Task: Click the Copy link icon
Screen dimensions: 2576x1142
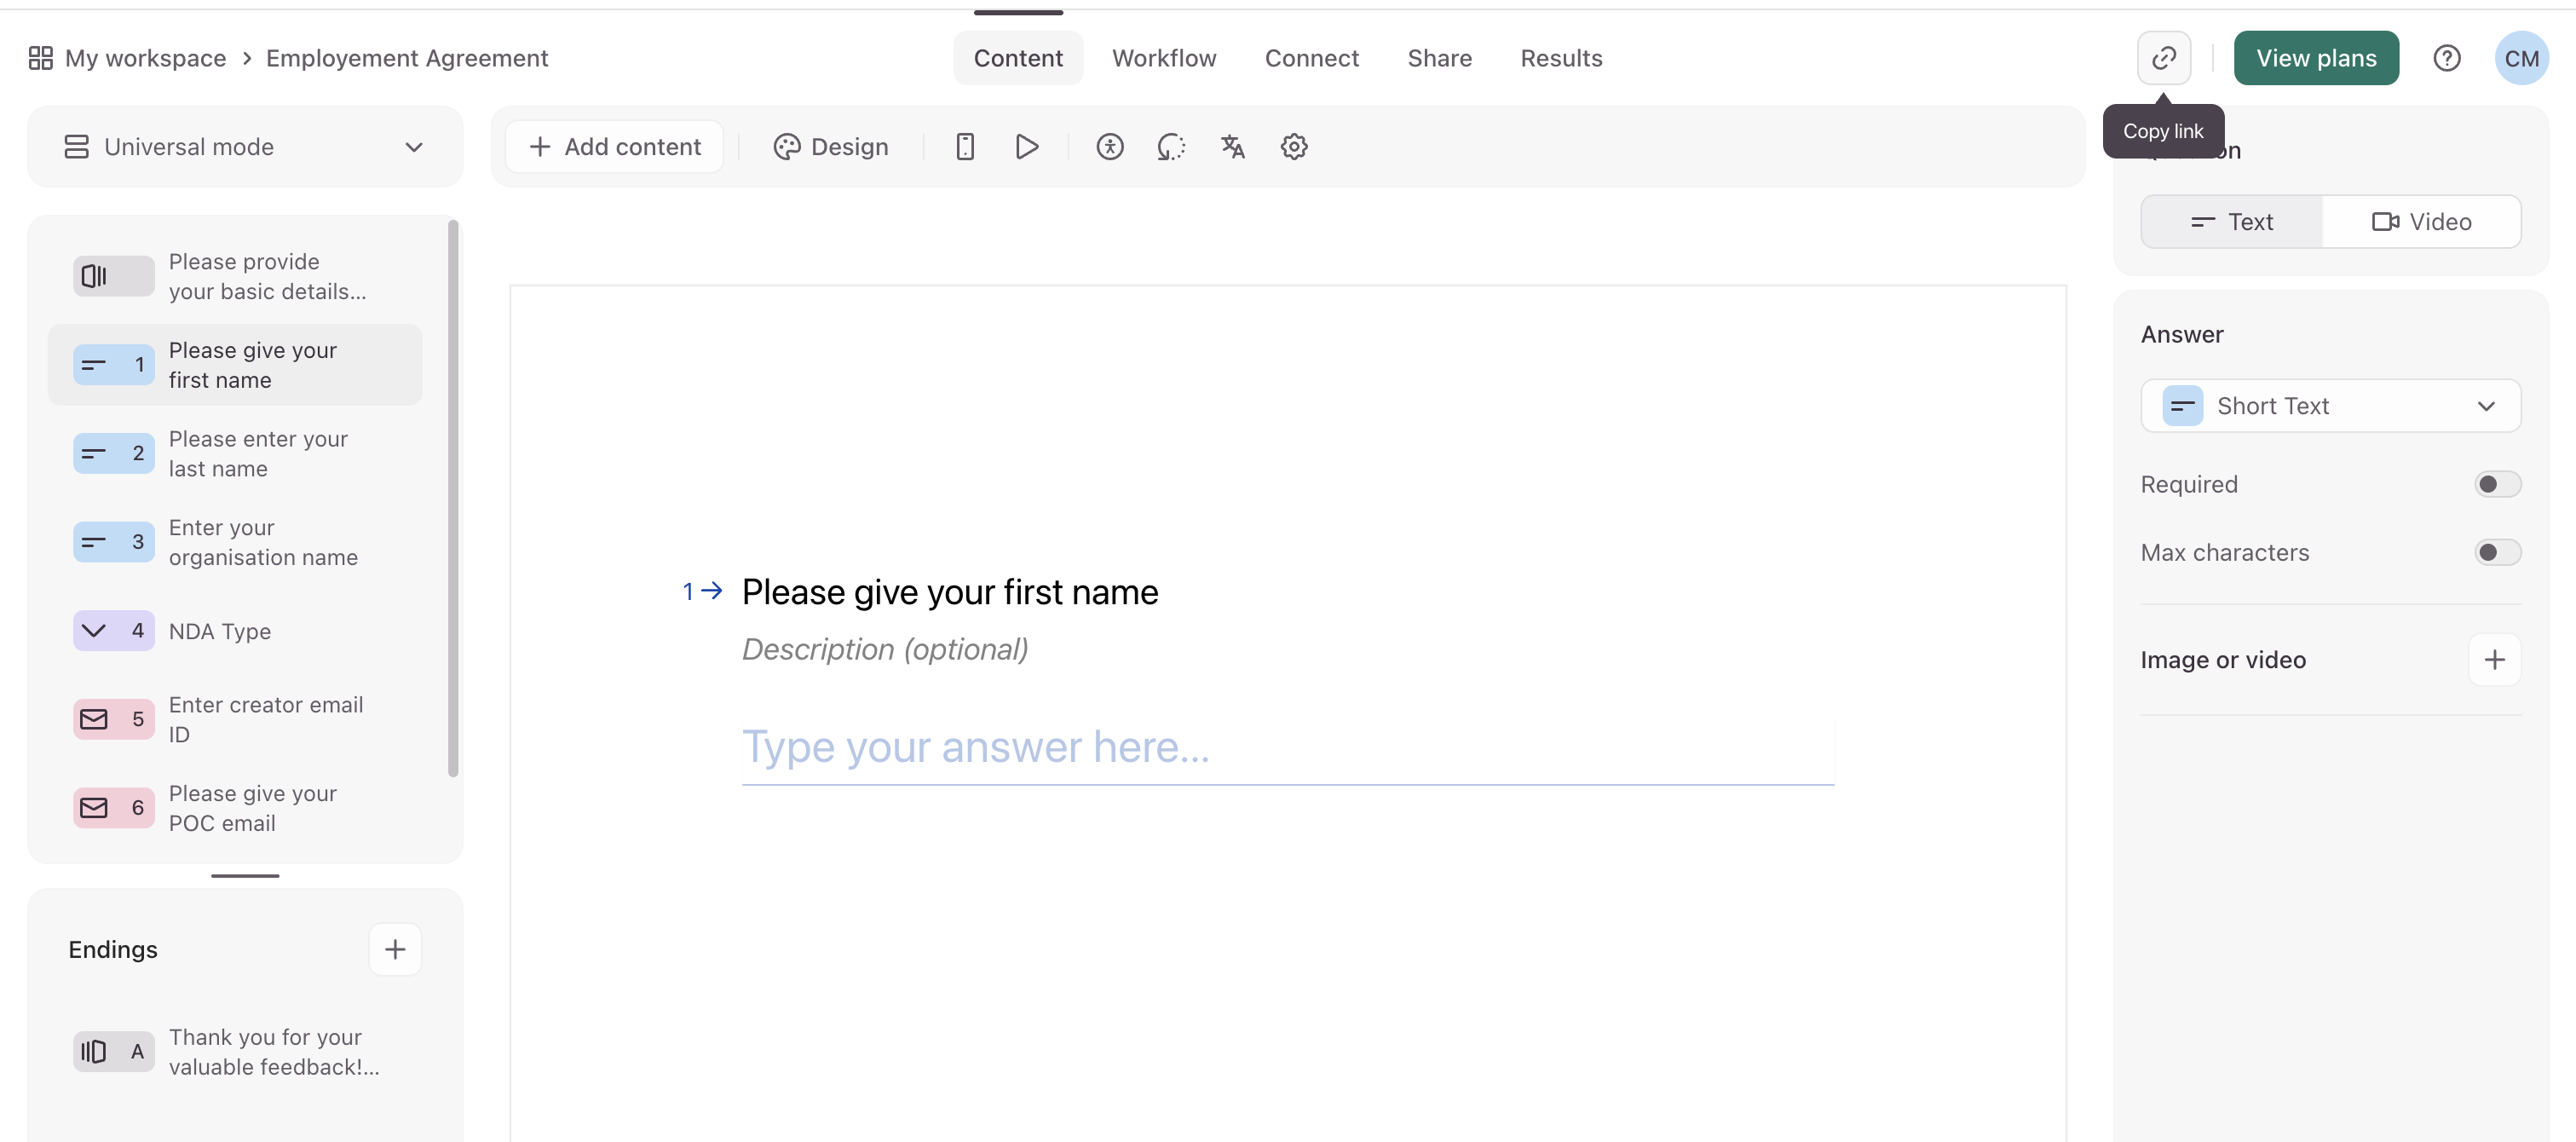Action: [x=2163, y=58]
